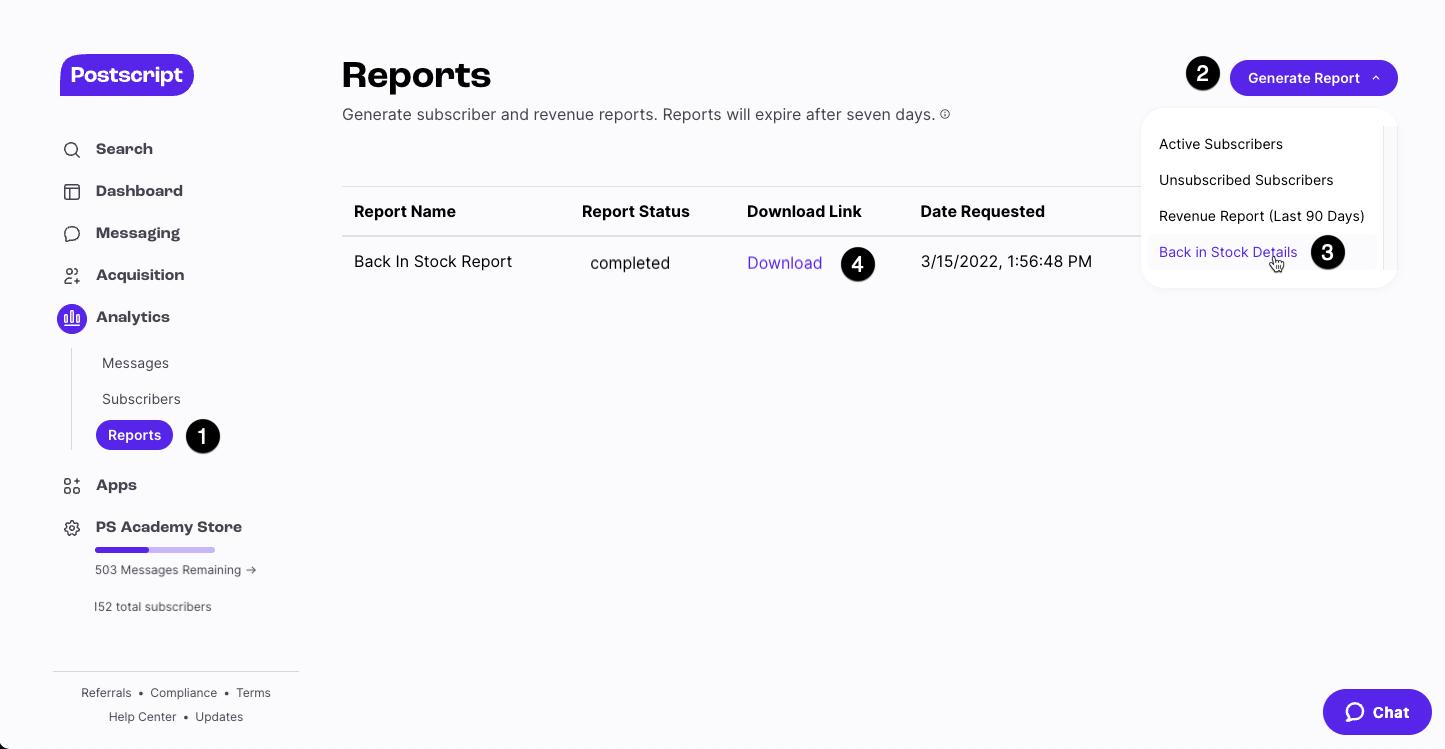Viewport: 1445px width, 749px height.
Task: Click the 3/15/2022, 1:56:48 PM date cell
Action: point(1006,262)
